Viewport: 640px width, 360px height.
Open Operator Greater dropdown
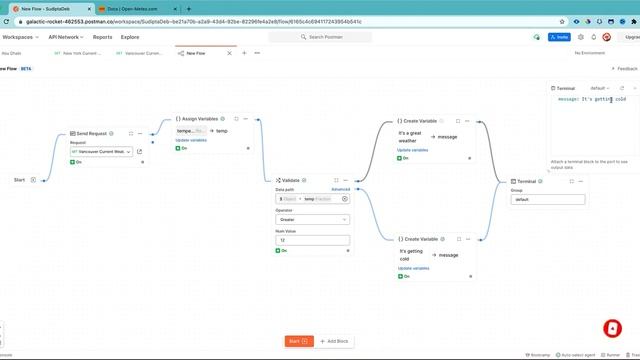click(x=312, y=220)
